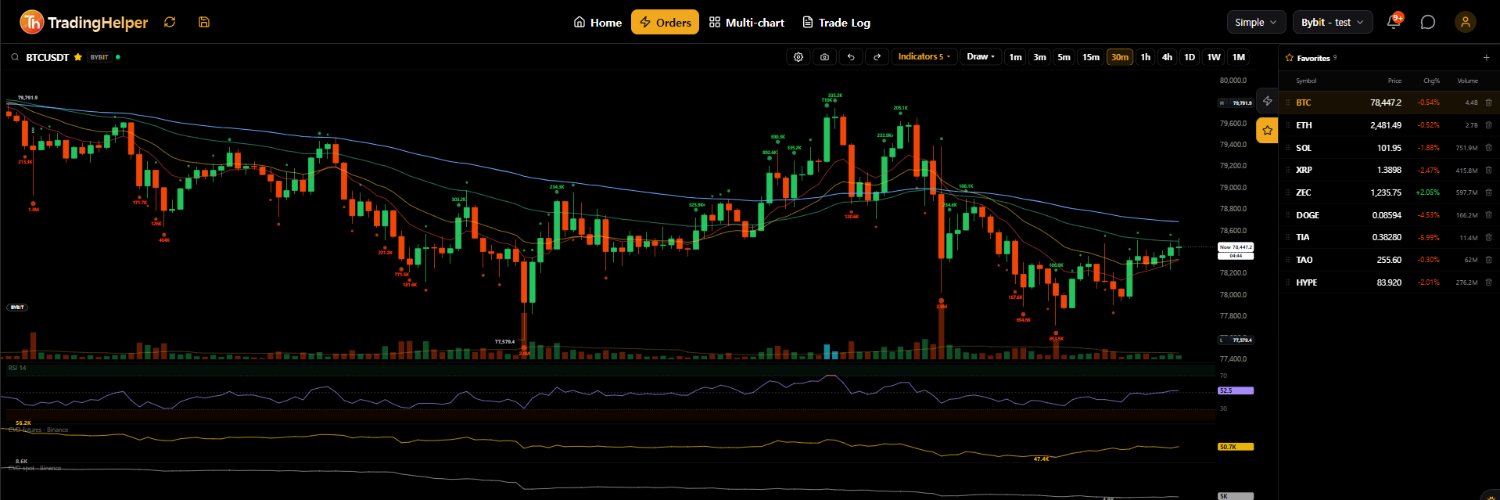This screenshot has width=1500, height=500.
Task: Click the refresh sync icon beside TradingHelper
Action: pos(170,22)
